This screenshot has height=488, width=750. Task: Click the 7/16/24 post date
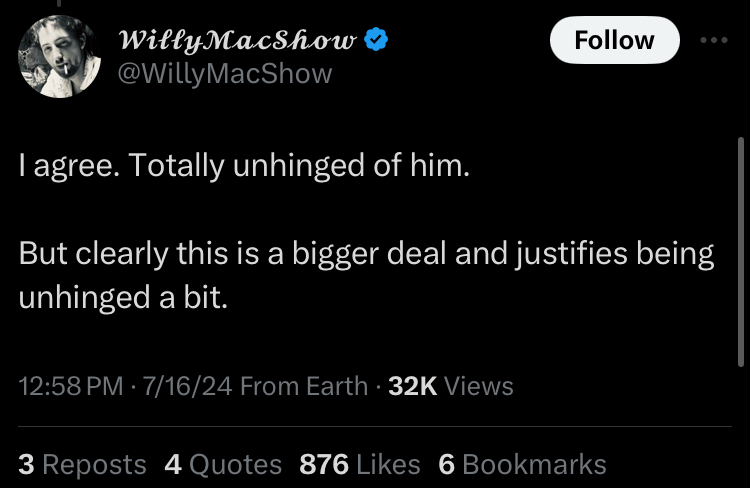click(x=187, y=386)
